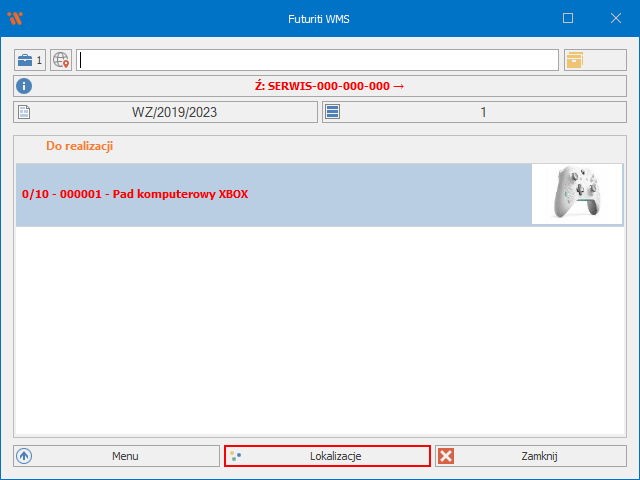Click the yellow archive box button

(574, 60)
